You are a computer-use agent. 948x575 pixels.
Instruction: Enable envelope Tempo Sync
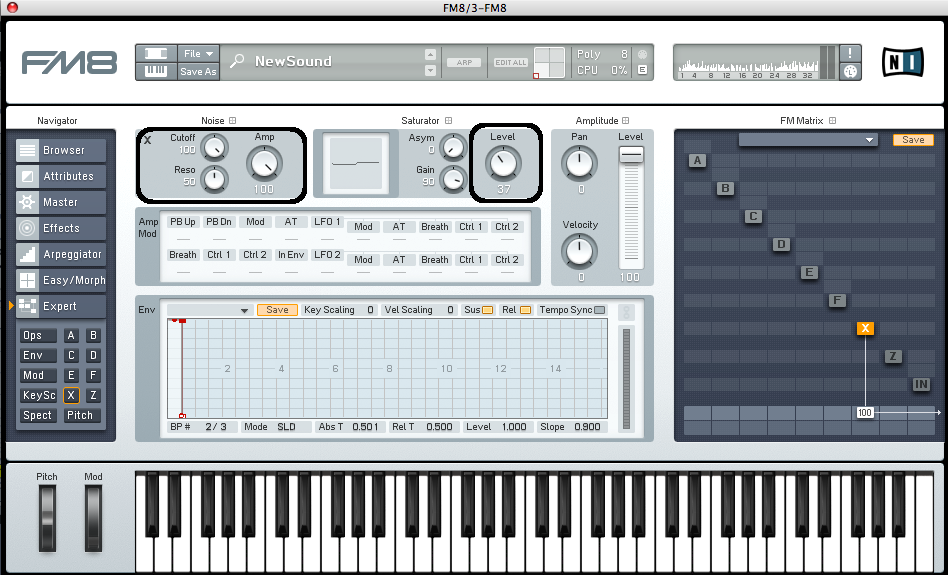click(599, 310)
